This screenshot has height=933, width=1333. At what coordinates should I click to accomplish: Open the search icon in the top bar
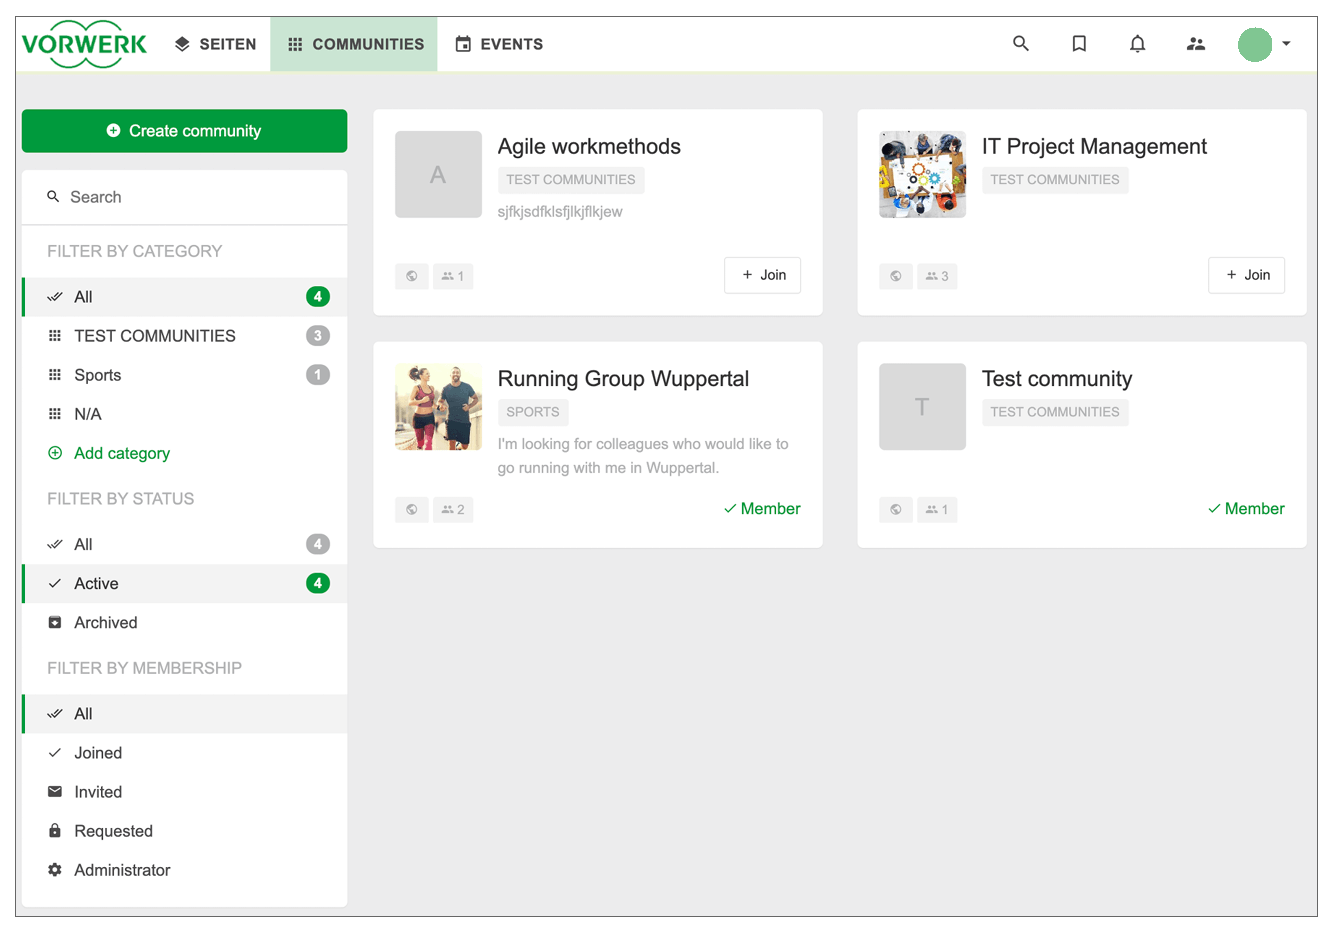[x=1020, y=43]
